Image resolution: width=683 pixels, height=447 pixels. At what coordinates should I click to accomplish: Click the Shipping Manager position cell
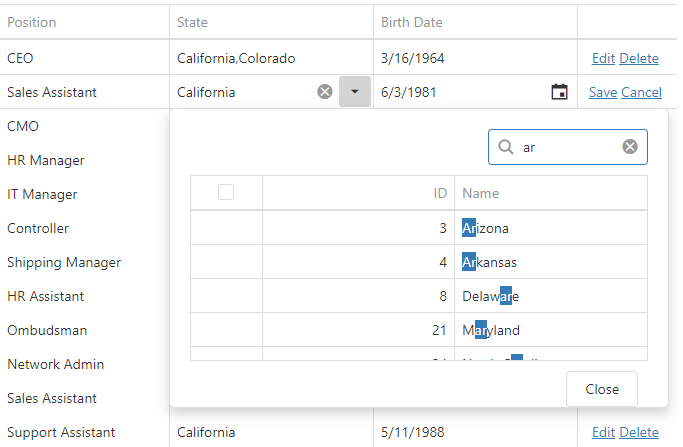(x=85, y=262)
